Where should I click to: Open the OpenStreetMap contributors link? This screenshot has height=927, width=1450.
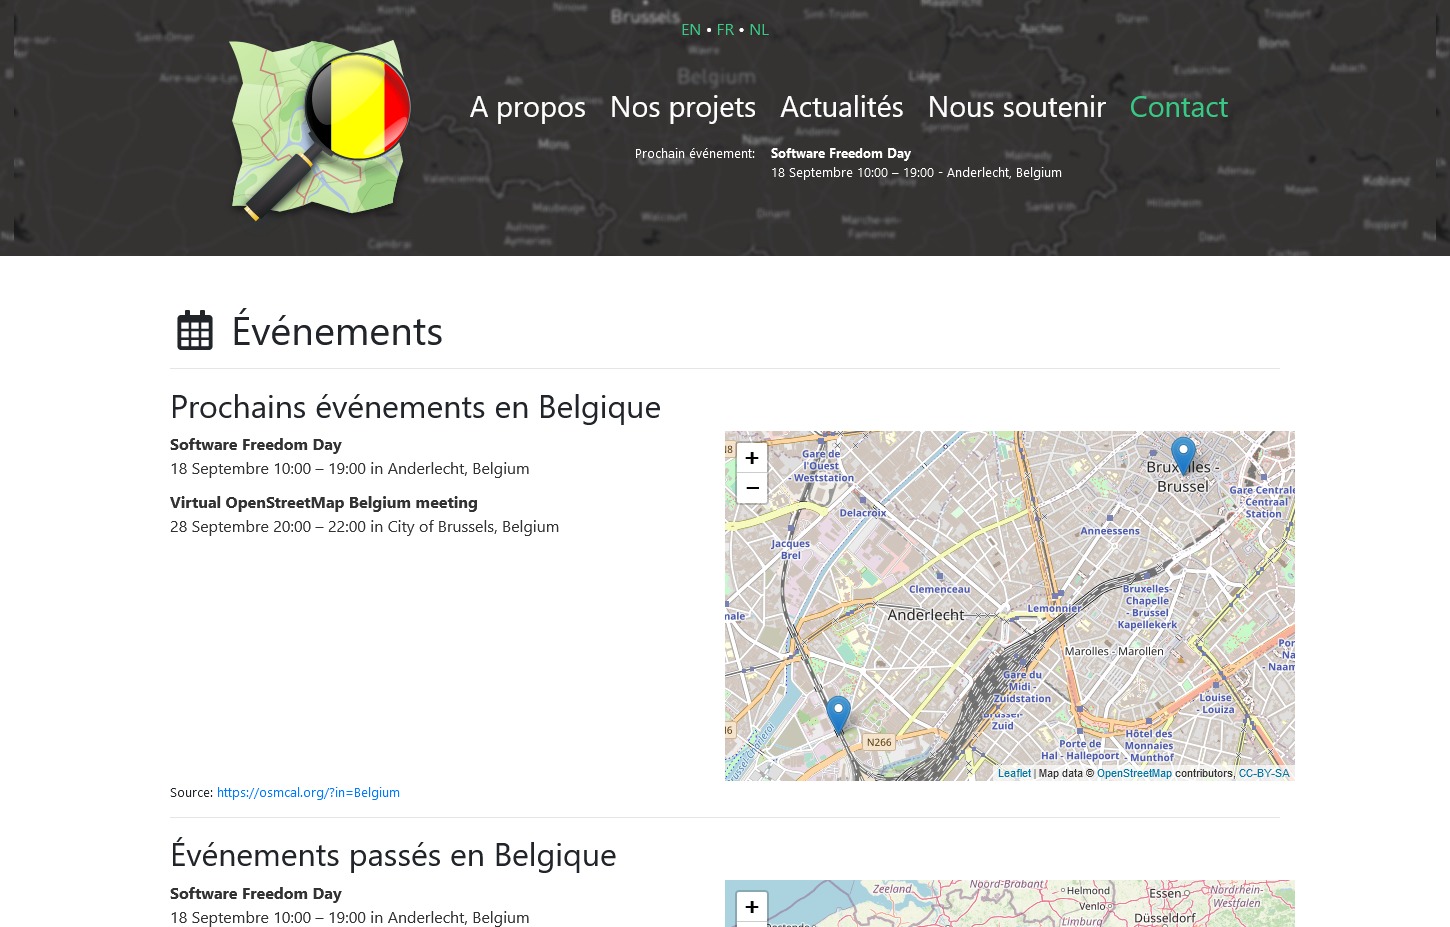[x=1134, y=773]
